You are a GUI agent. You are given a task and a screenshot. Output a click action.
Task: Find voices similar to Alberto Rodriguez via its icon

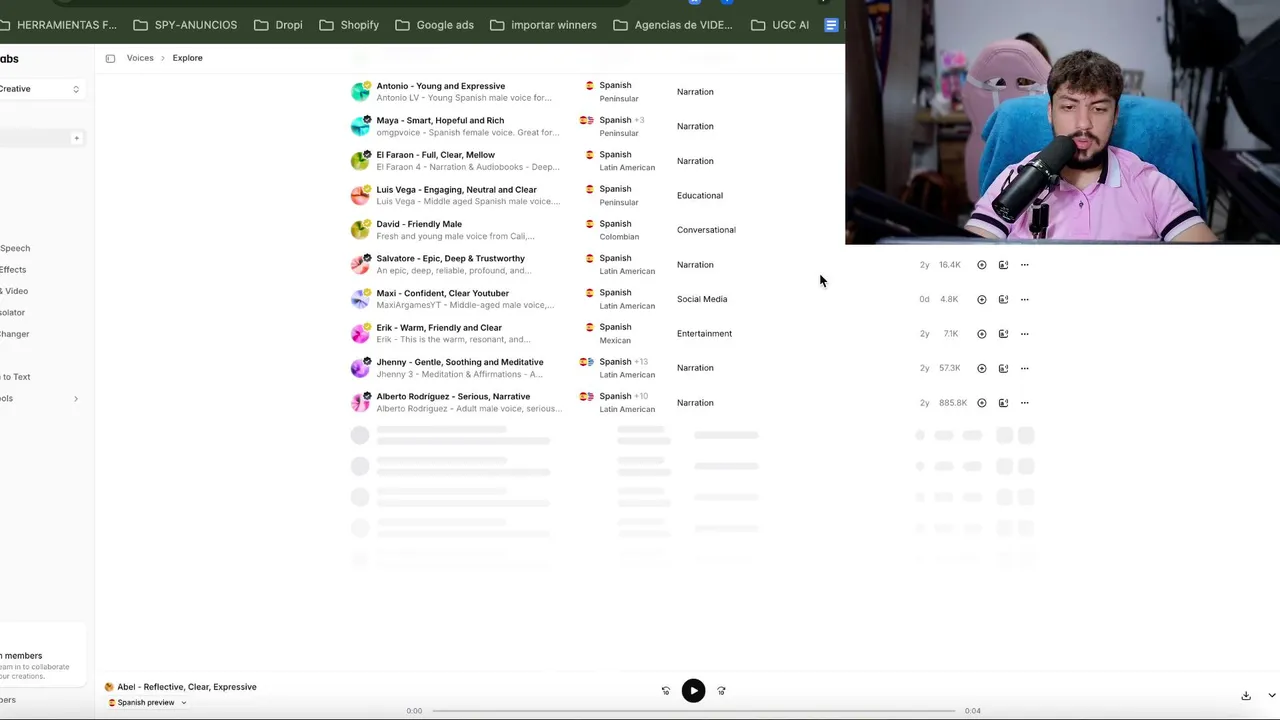[1003, 403]
